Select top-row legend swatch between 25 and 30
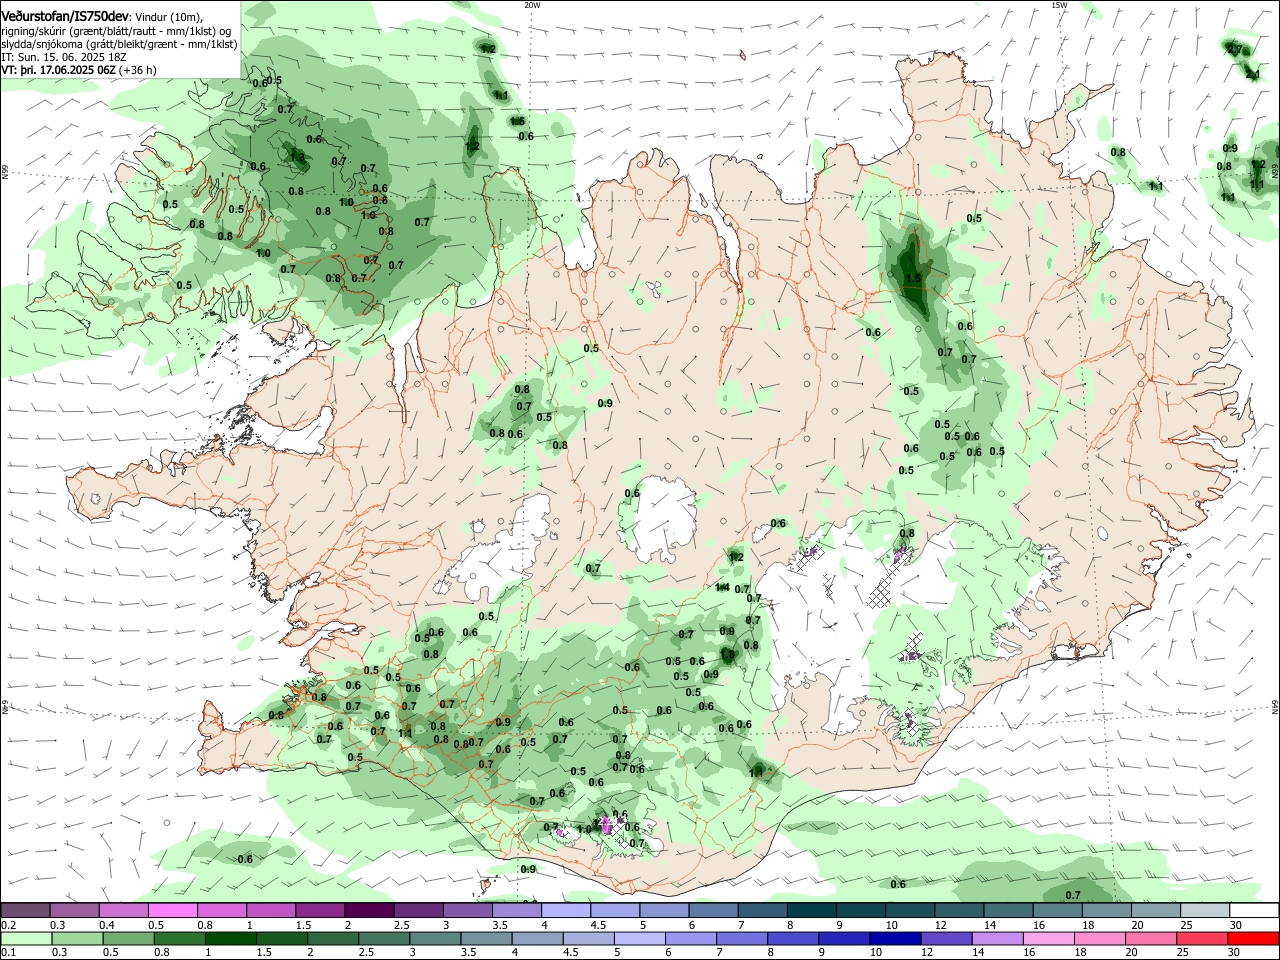The height and width of the screenshot is (960, 1280). (x=1204, y=911)
